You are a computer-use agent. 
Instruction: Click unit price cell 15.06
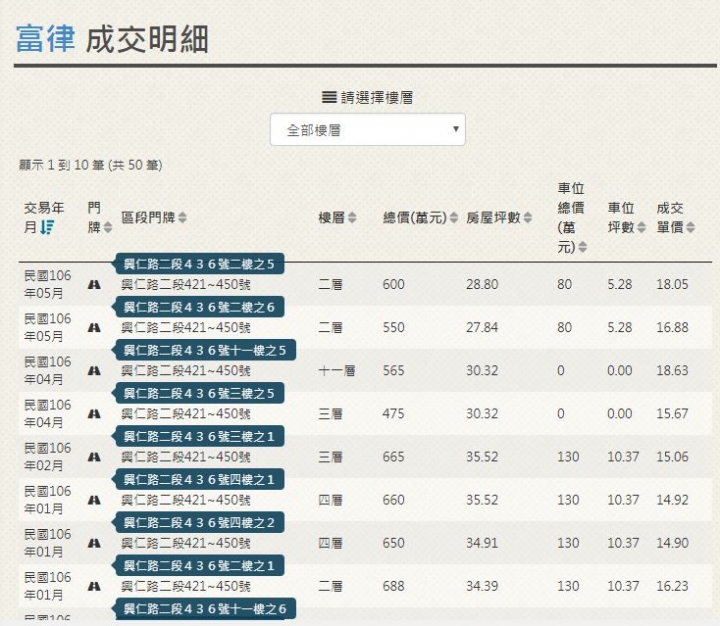point(672,457)
